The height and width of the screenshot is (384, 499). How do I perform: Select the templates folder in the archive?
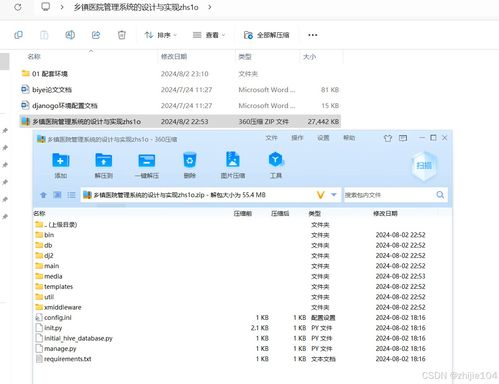pos(54,287)
